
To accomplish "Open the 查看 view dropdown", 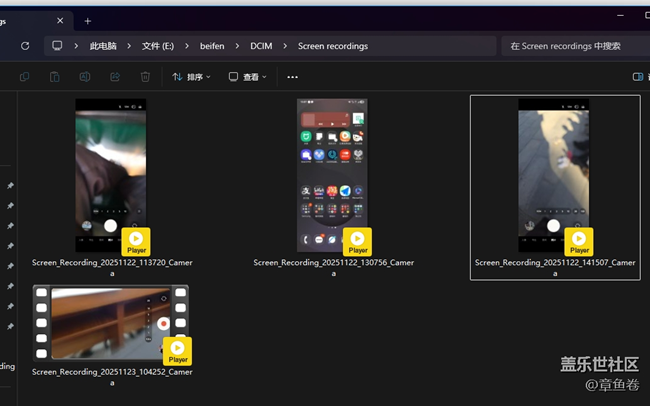I will click(248, 77).
